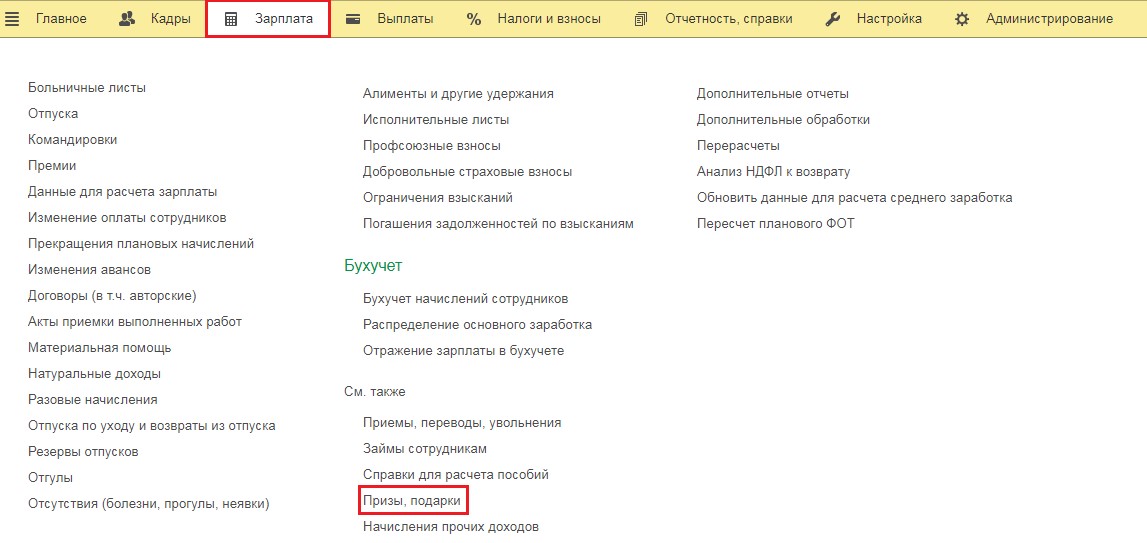Go to Премии
Screen dimensions: 1147x543
click(x=52, y=166)
